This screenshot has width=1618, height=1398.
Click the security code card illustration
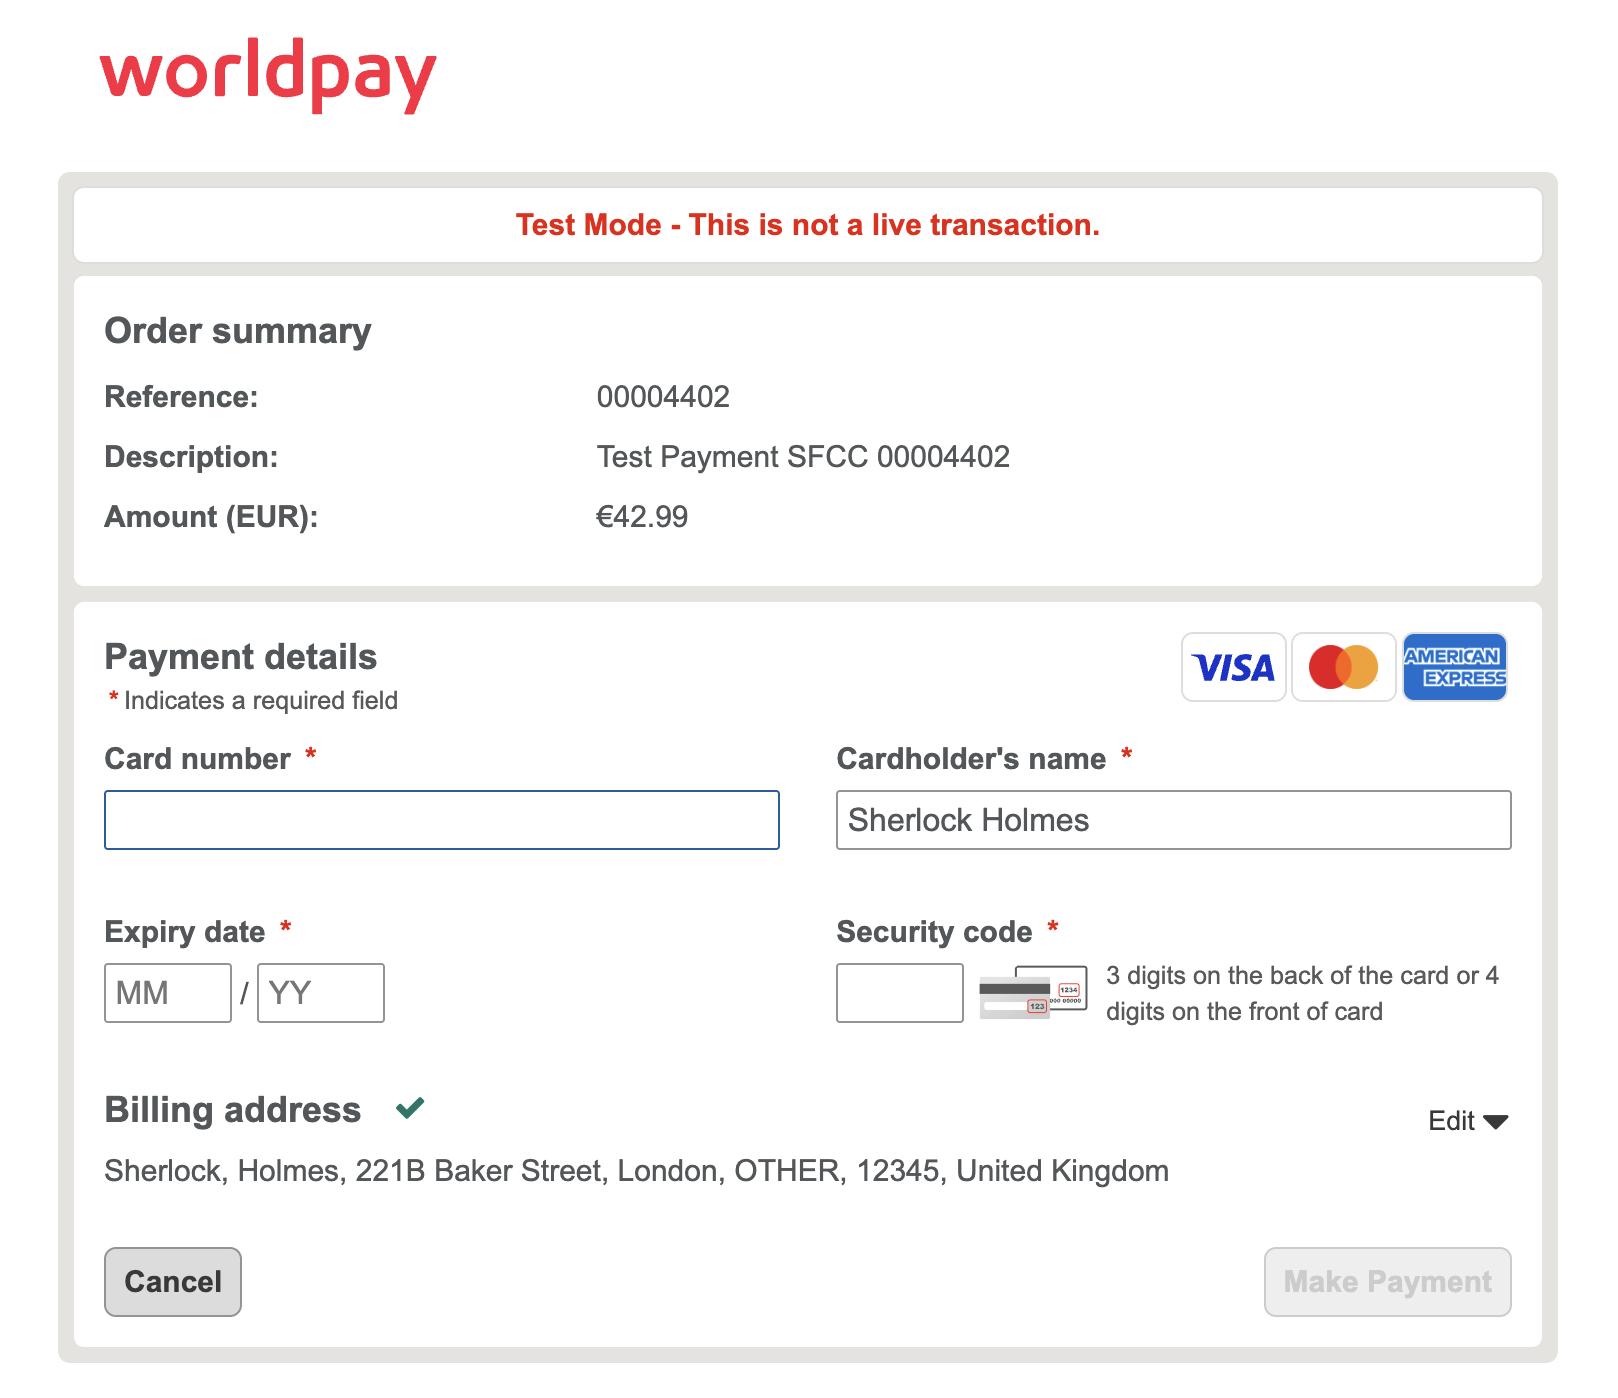pyautogui.click(x=1033, y=992)
